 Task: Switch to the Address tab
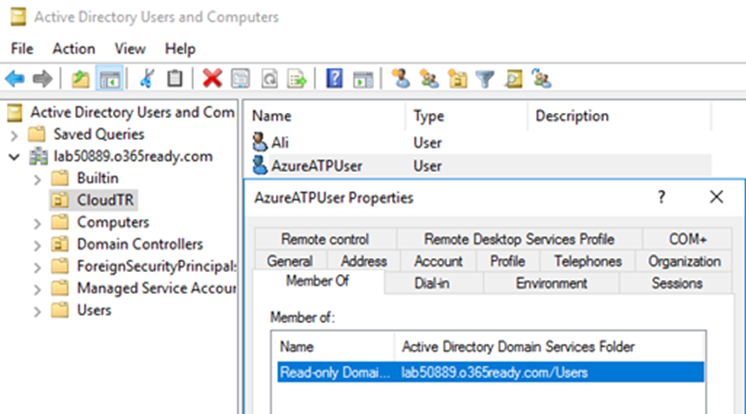[364, 261]
